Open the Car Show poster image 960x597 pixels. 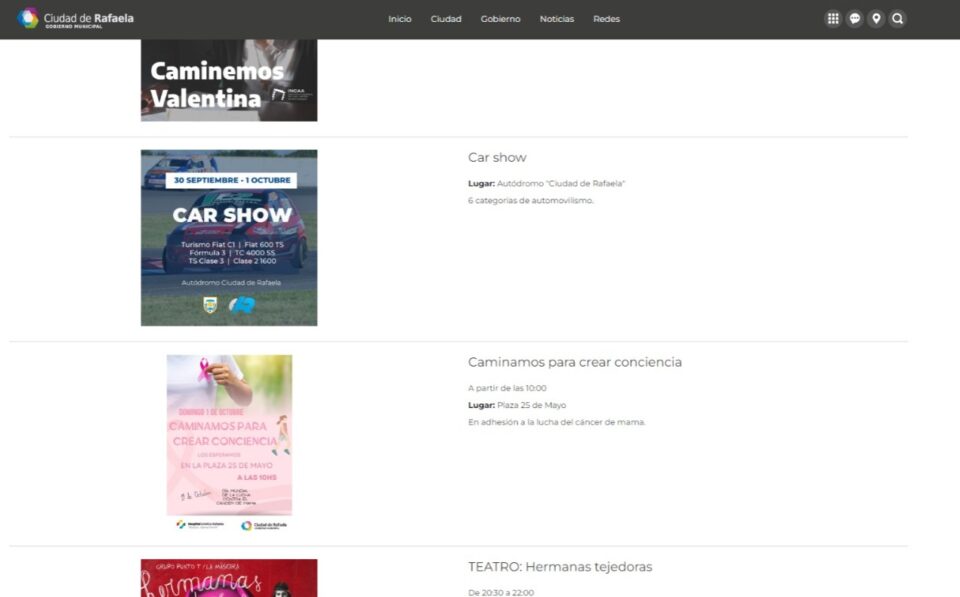[x=229, y=238]
